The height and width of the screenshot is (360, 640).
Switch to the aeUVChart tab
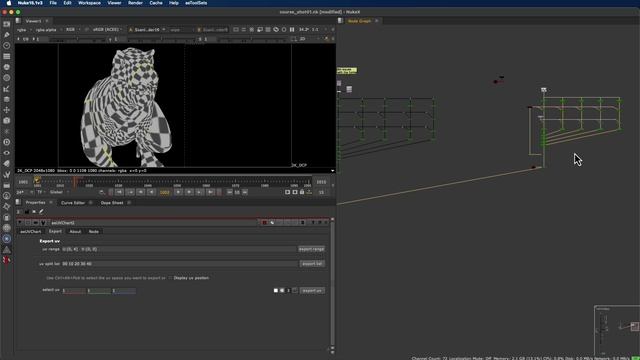click(31, 232)
